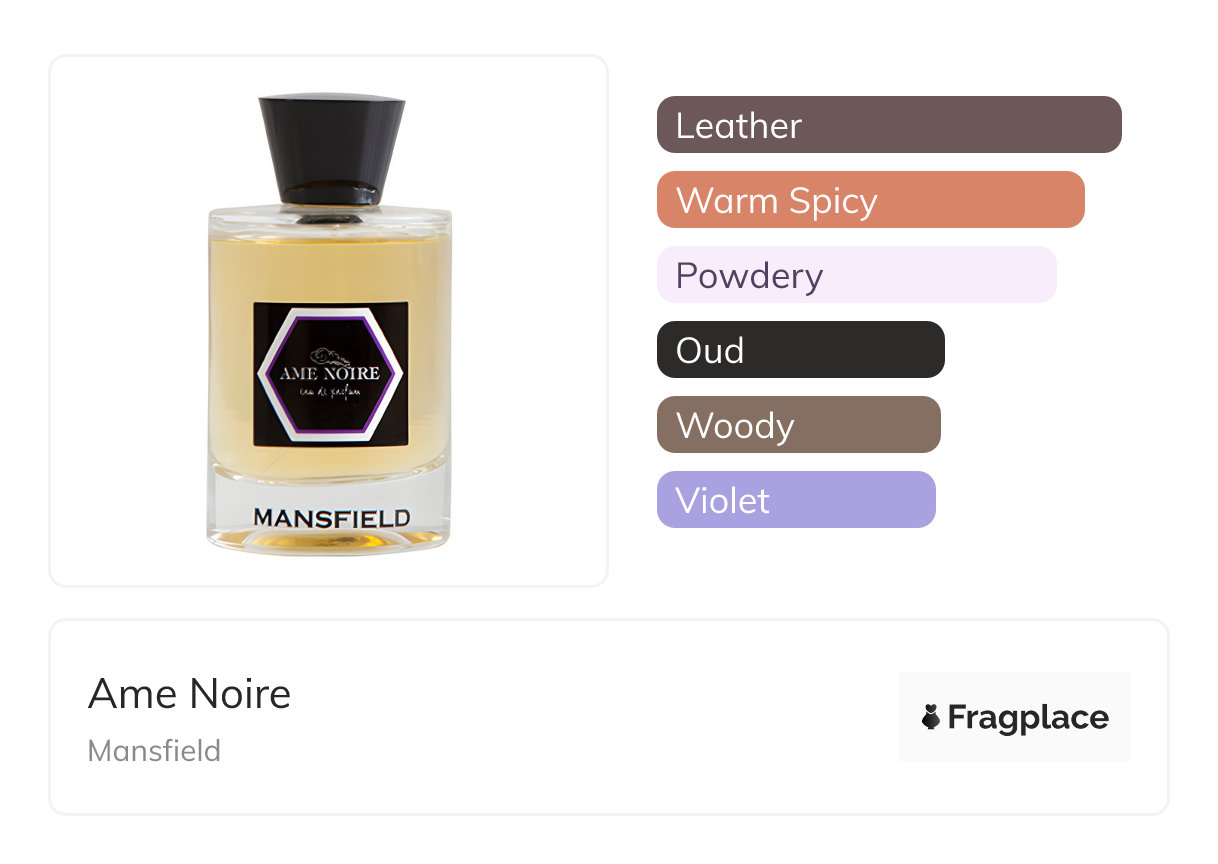Click the eau de parfum script on label
This screenshot has height=864, width=1218.
(x=330, y=394)
